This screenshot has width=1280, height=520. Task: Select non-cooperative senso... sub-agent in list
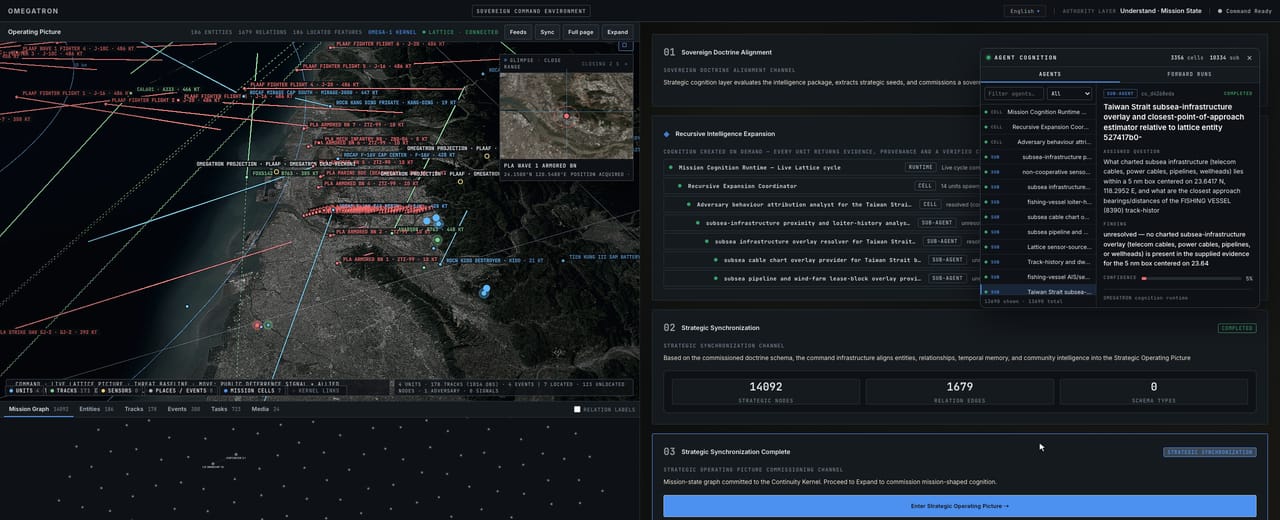1038,172
